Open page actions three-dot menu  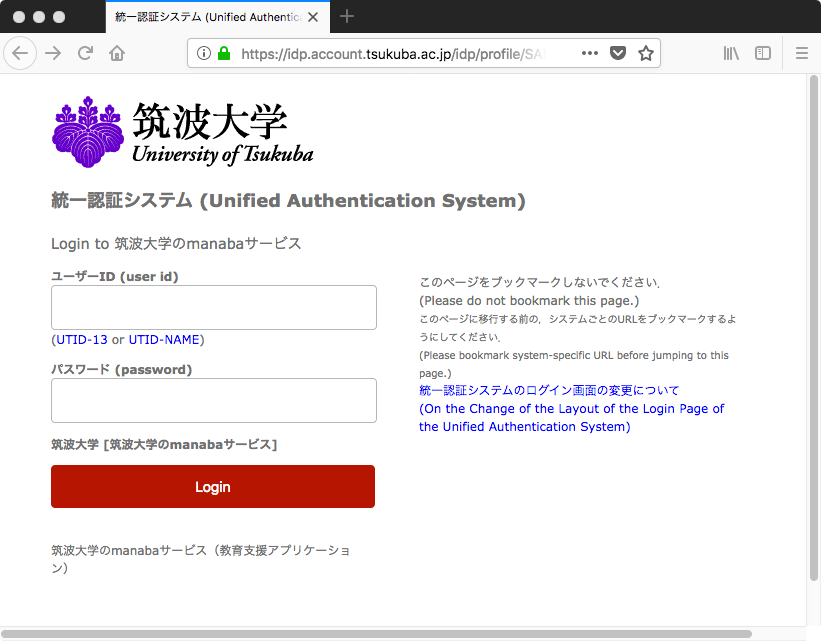(590, 53)
